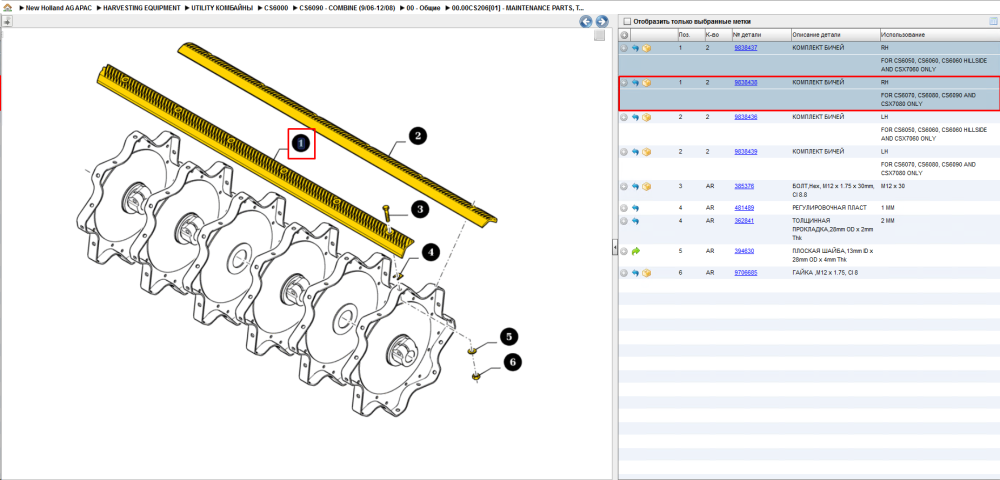Select callout 5 next to the washer
1000x480 pixels.
pos(509,336)
